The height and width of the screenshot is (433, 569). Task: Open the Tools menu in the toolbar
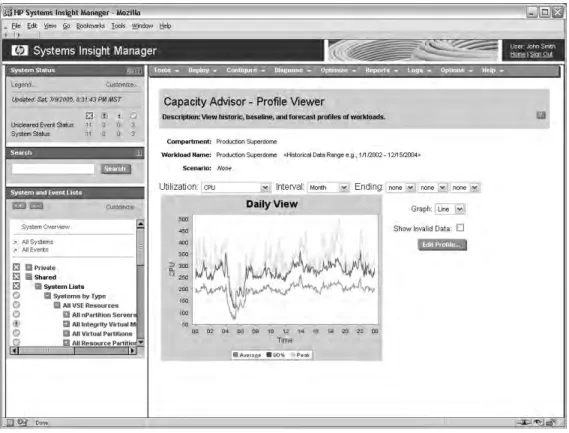(x=166, y=70)
